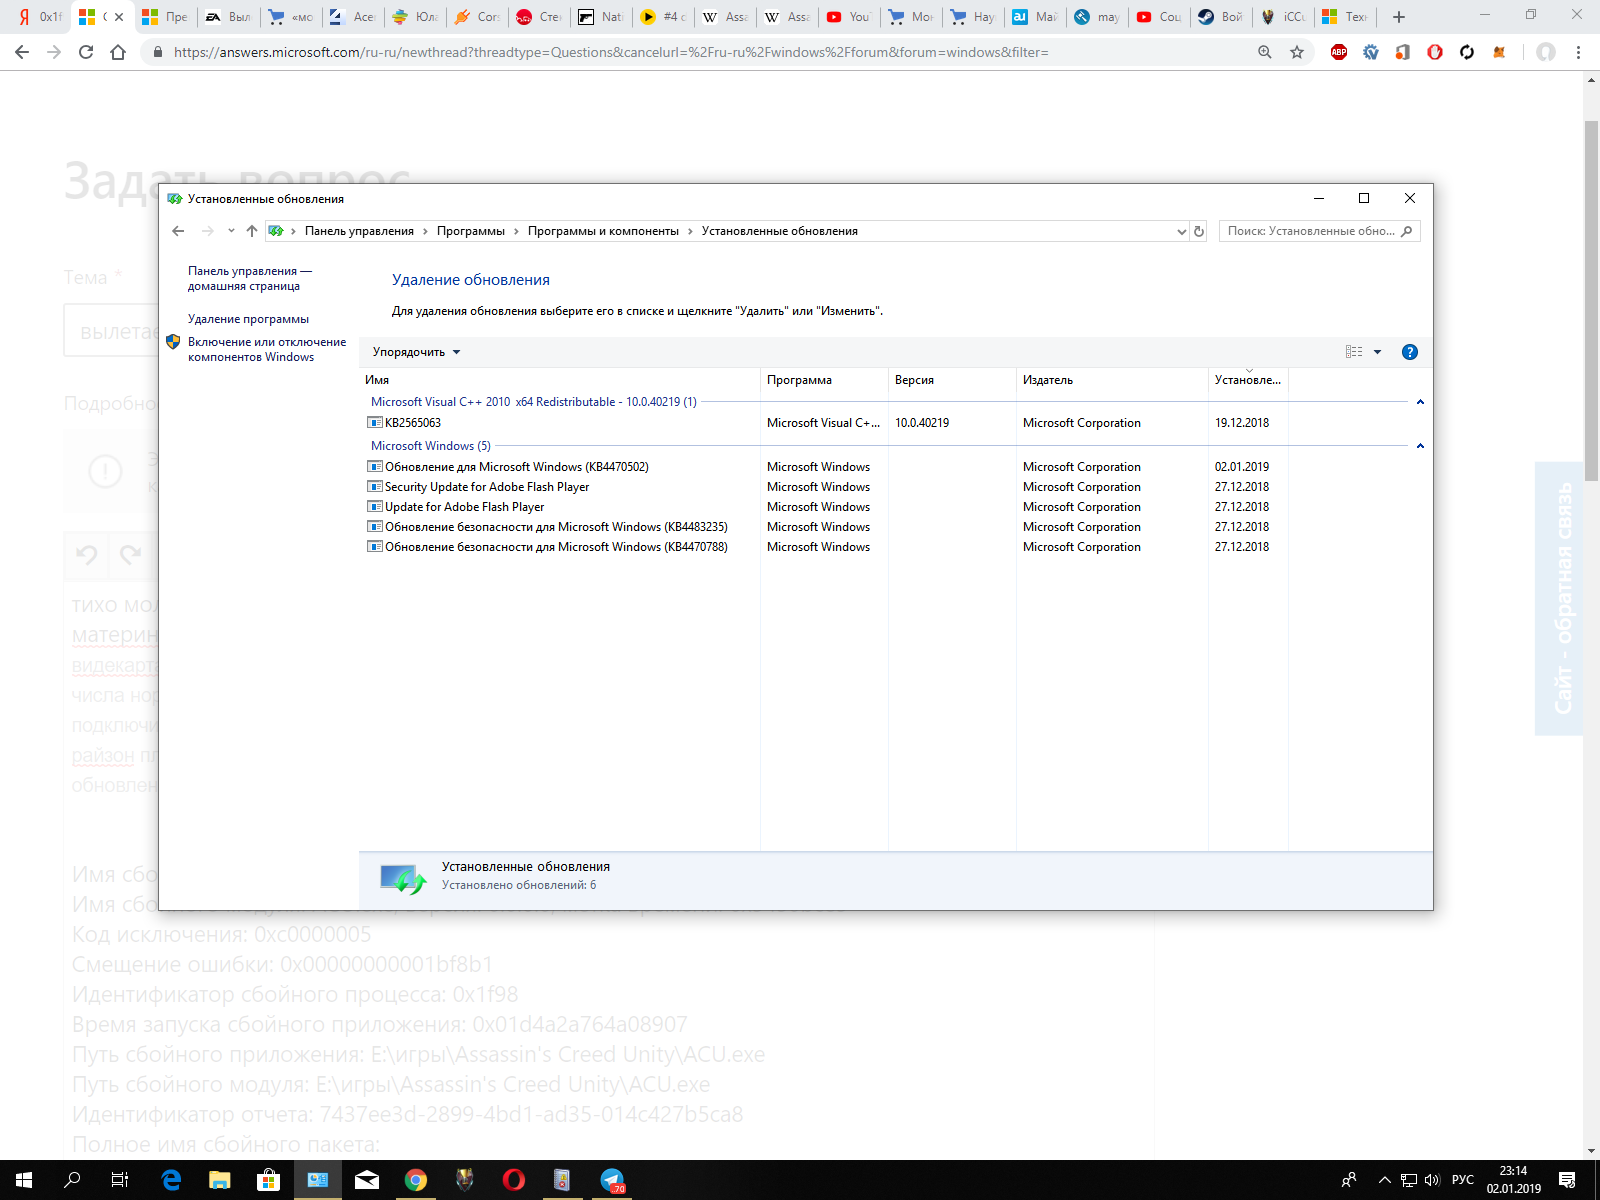
Task: Collapse the Microsoft Windows (5) group
Action: pos(1420,446)
